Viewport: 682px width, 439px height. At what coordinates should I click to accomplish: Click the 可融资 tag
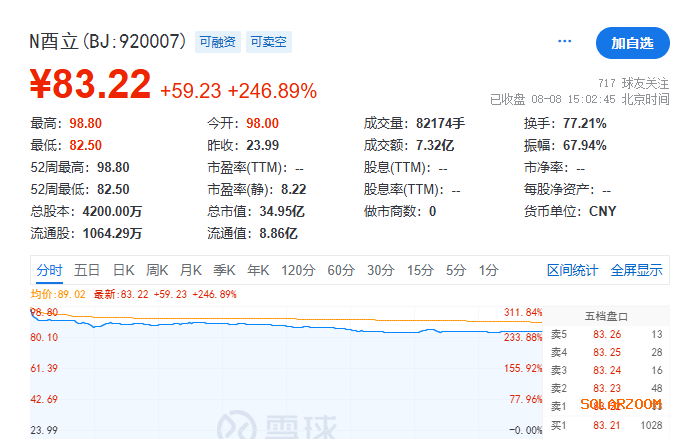[x=218, y=42]
